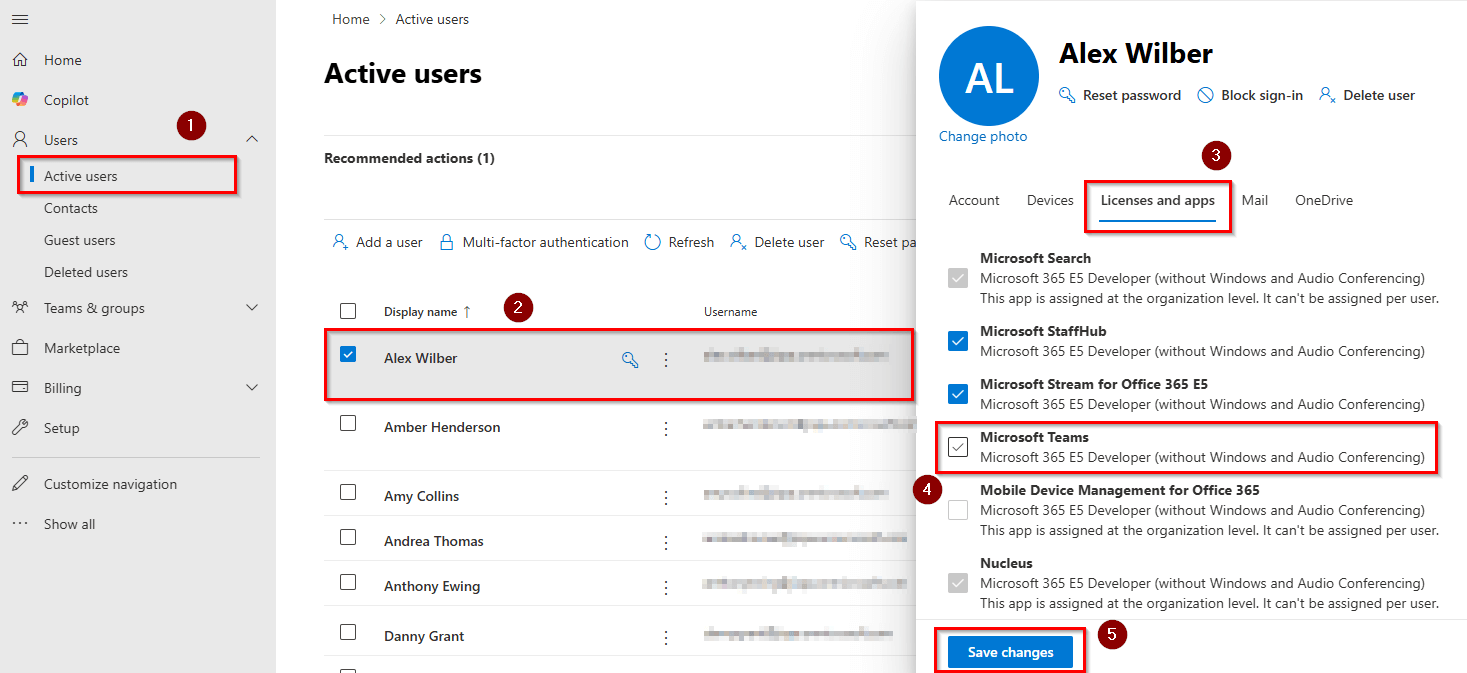
Task: Expand the Billing section
Action: 251,387
